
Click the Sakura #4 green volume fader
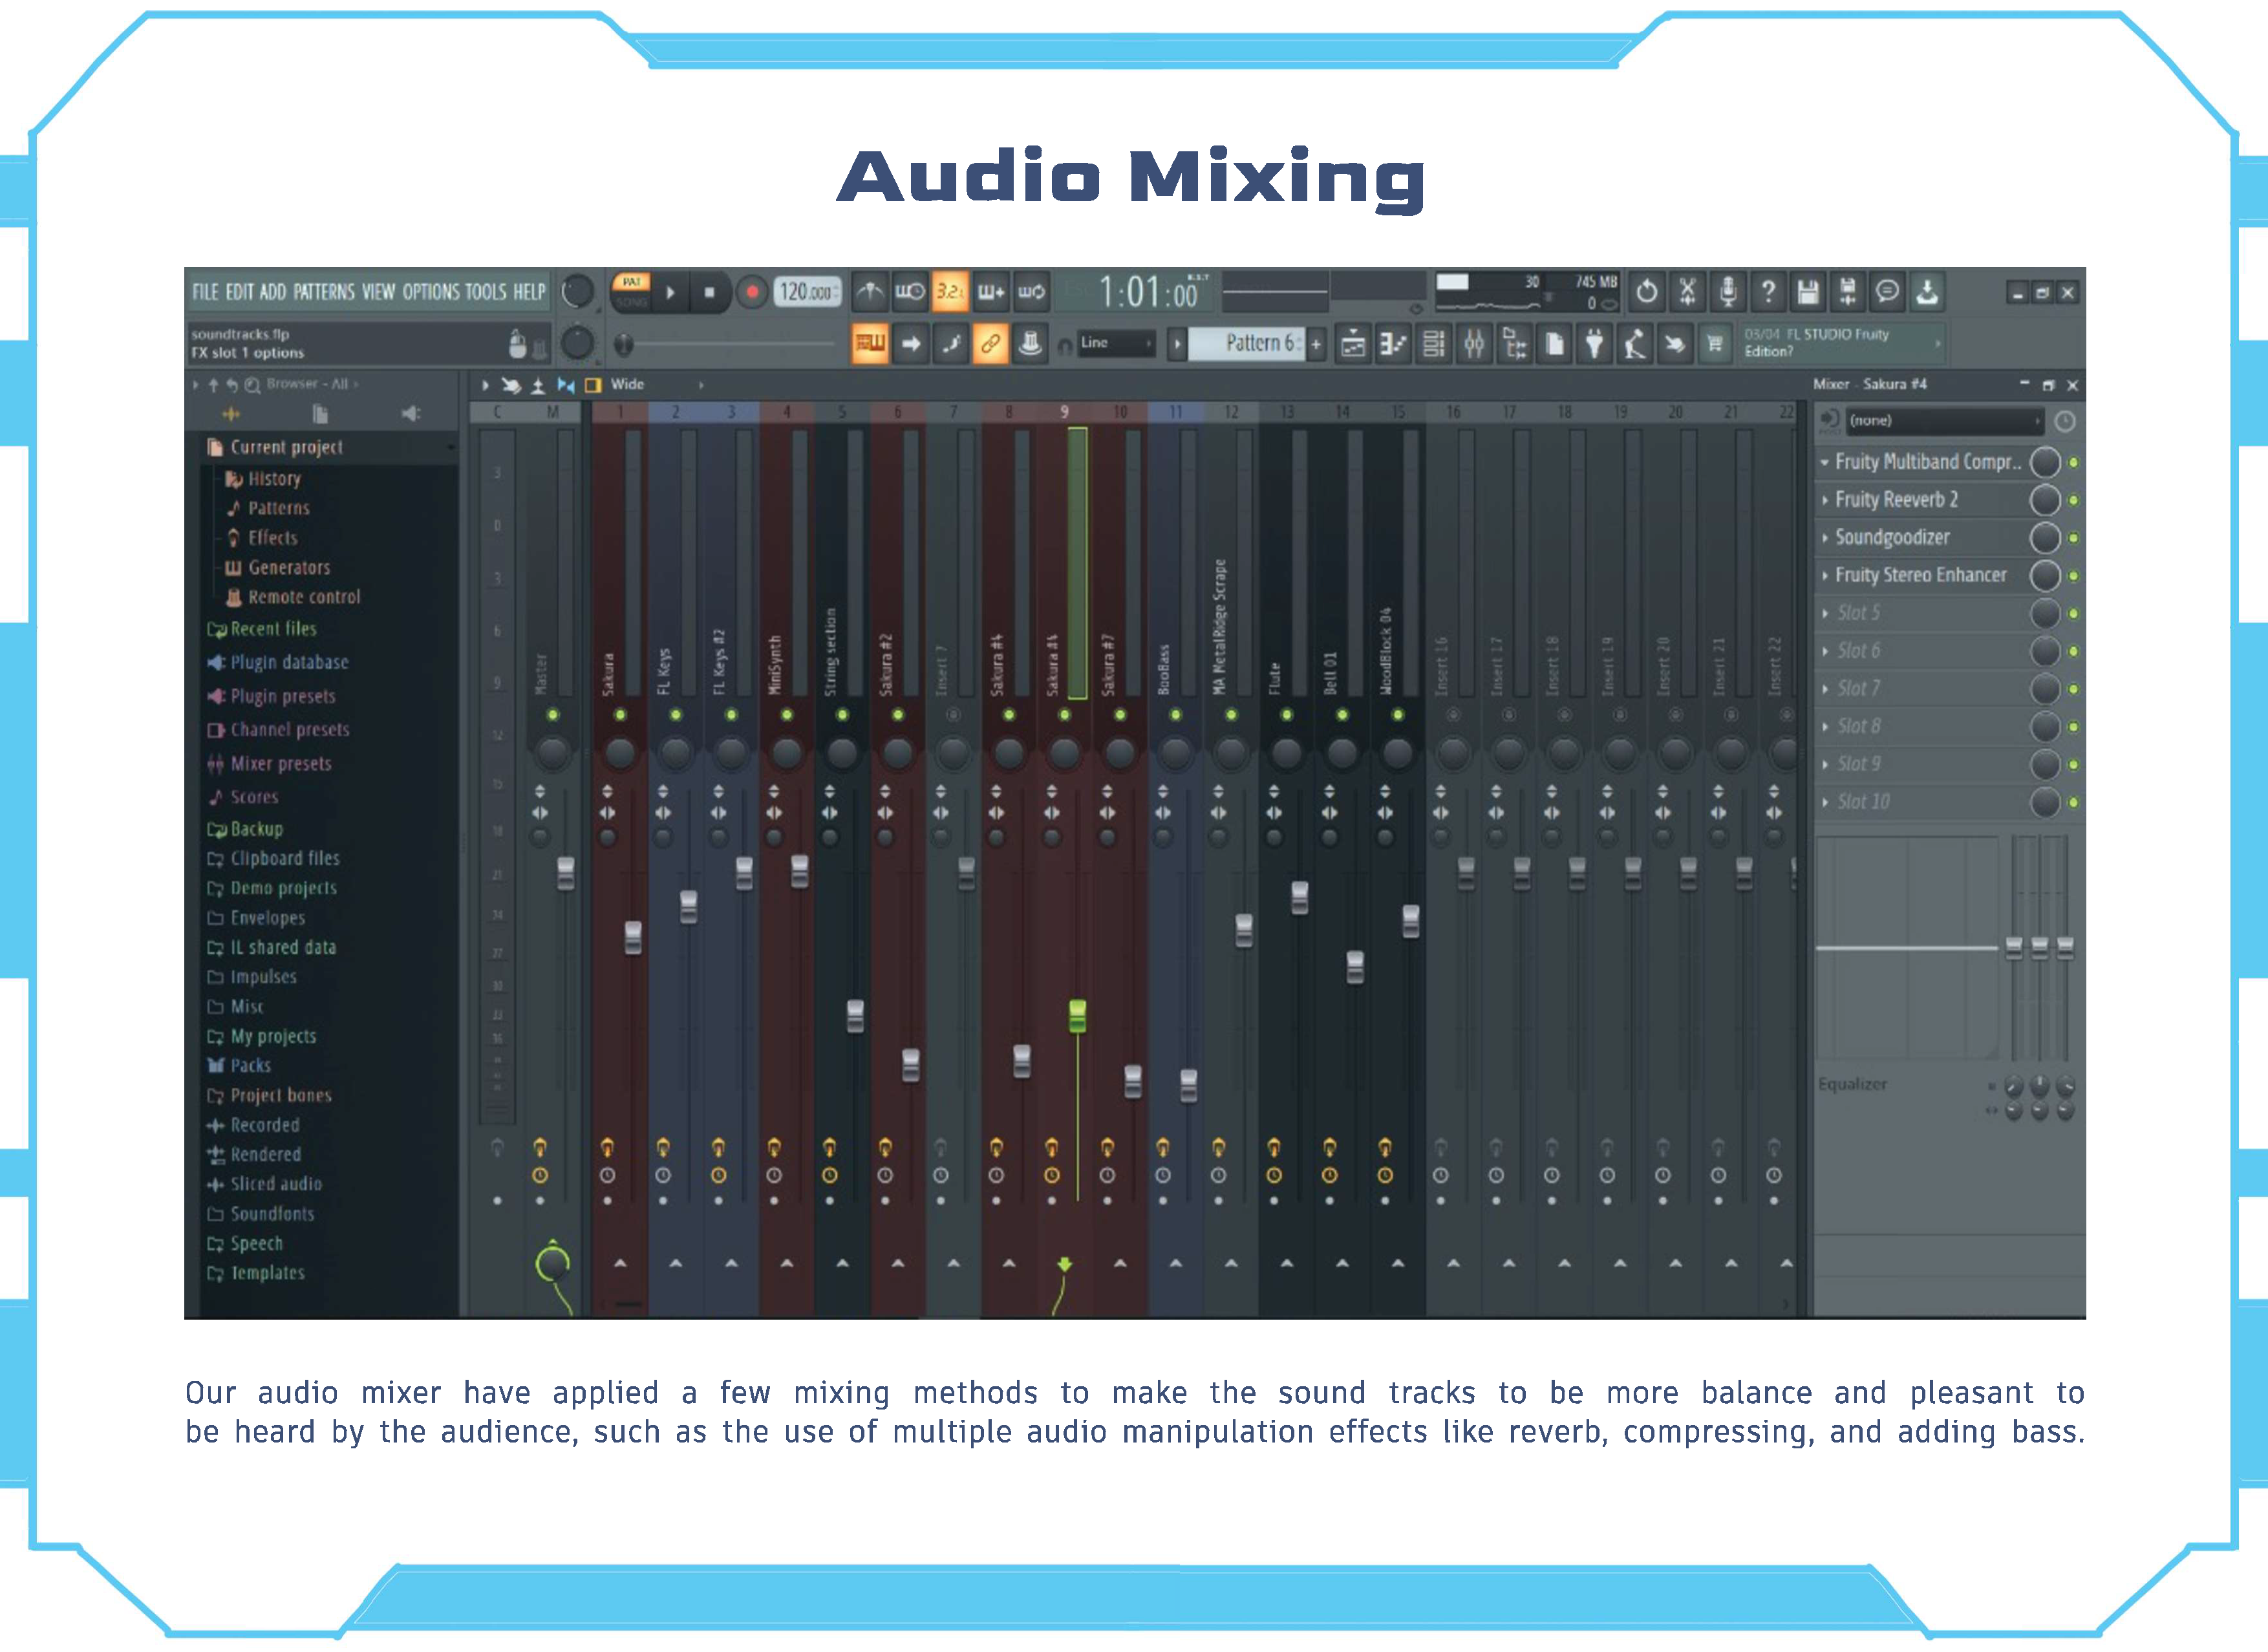point(1077,1015)
